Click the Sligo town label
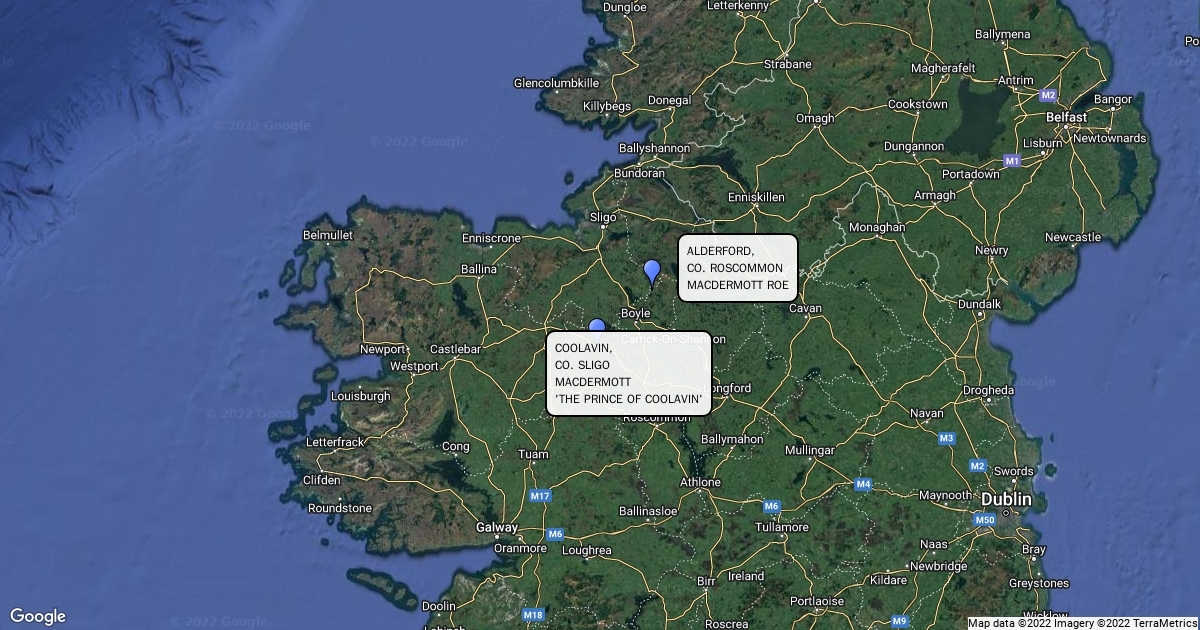The image size is (1200, 630). 603,216
